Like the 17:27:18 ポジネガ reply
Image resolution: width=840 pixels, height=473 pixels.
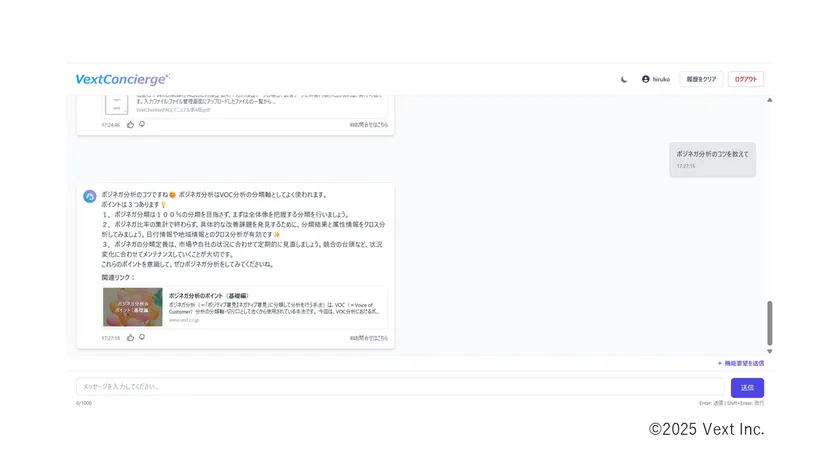tap(130, 338)
